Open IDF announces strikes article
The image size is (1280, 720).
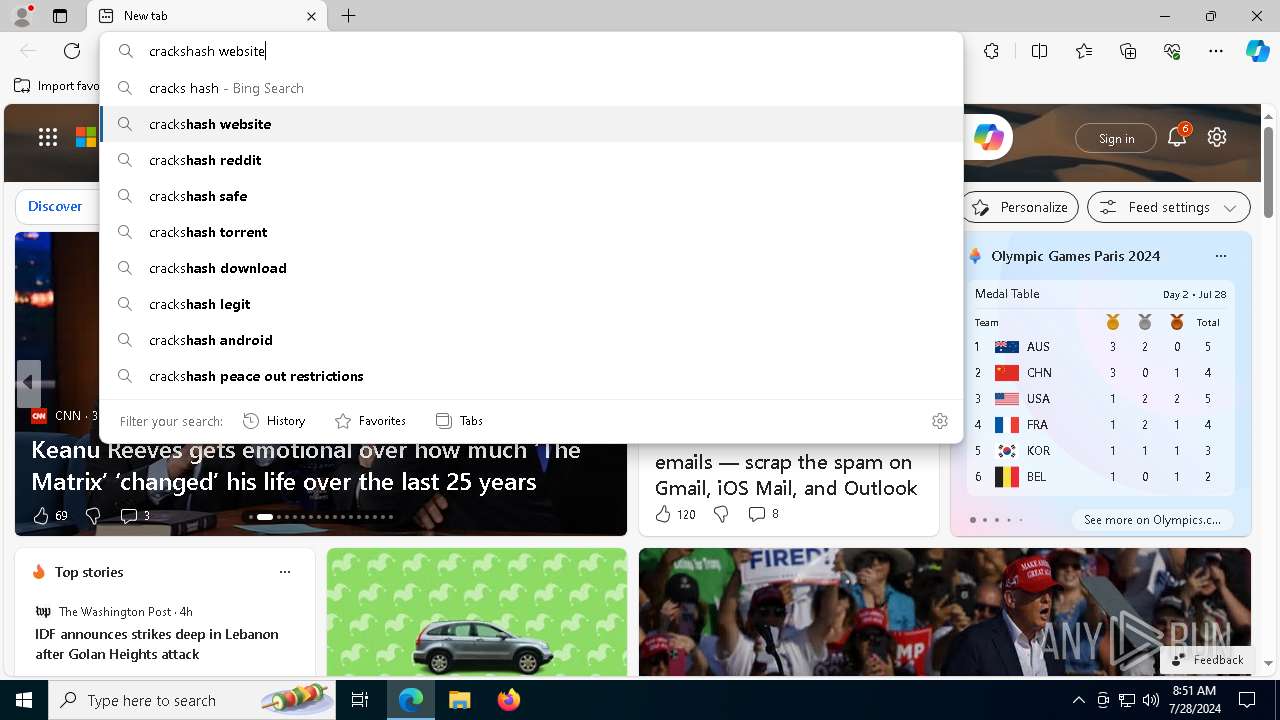[x=157, y=644]
